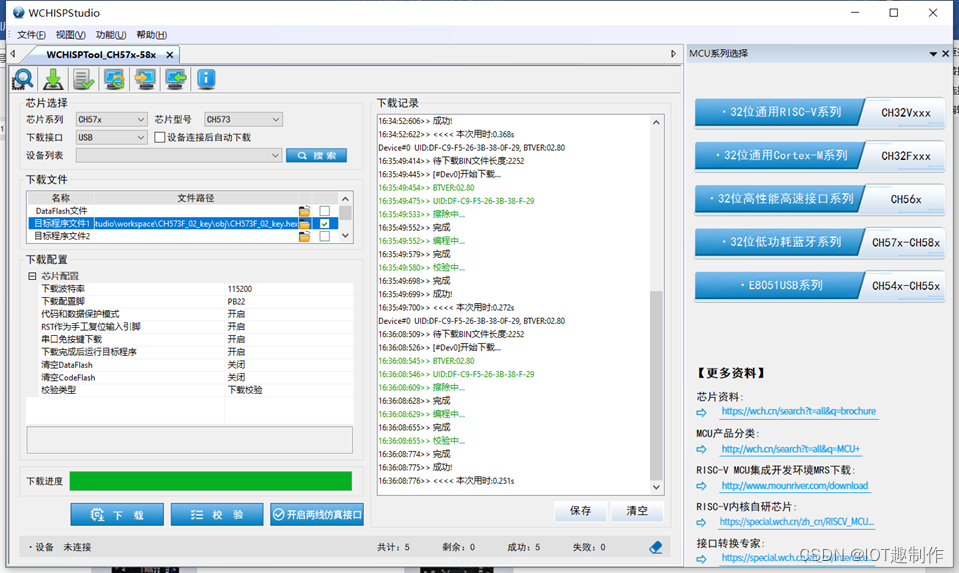Image resolution: width=959 pixels, height=573 pixels.
Task: Open the 文件(F) menu
Action: [x=31, y=35]
